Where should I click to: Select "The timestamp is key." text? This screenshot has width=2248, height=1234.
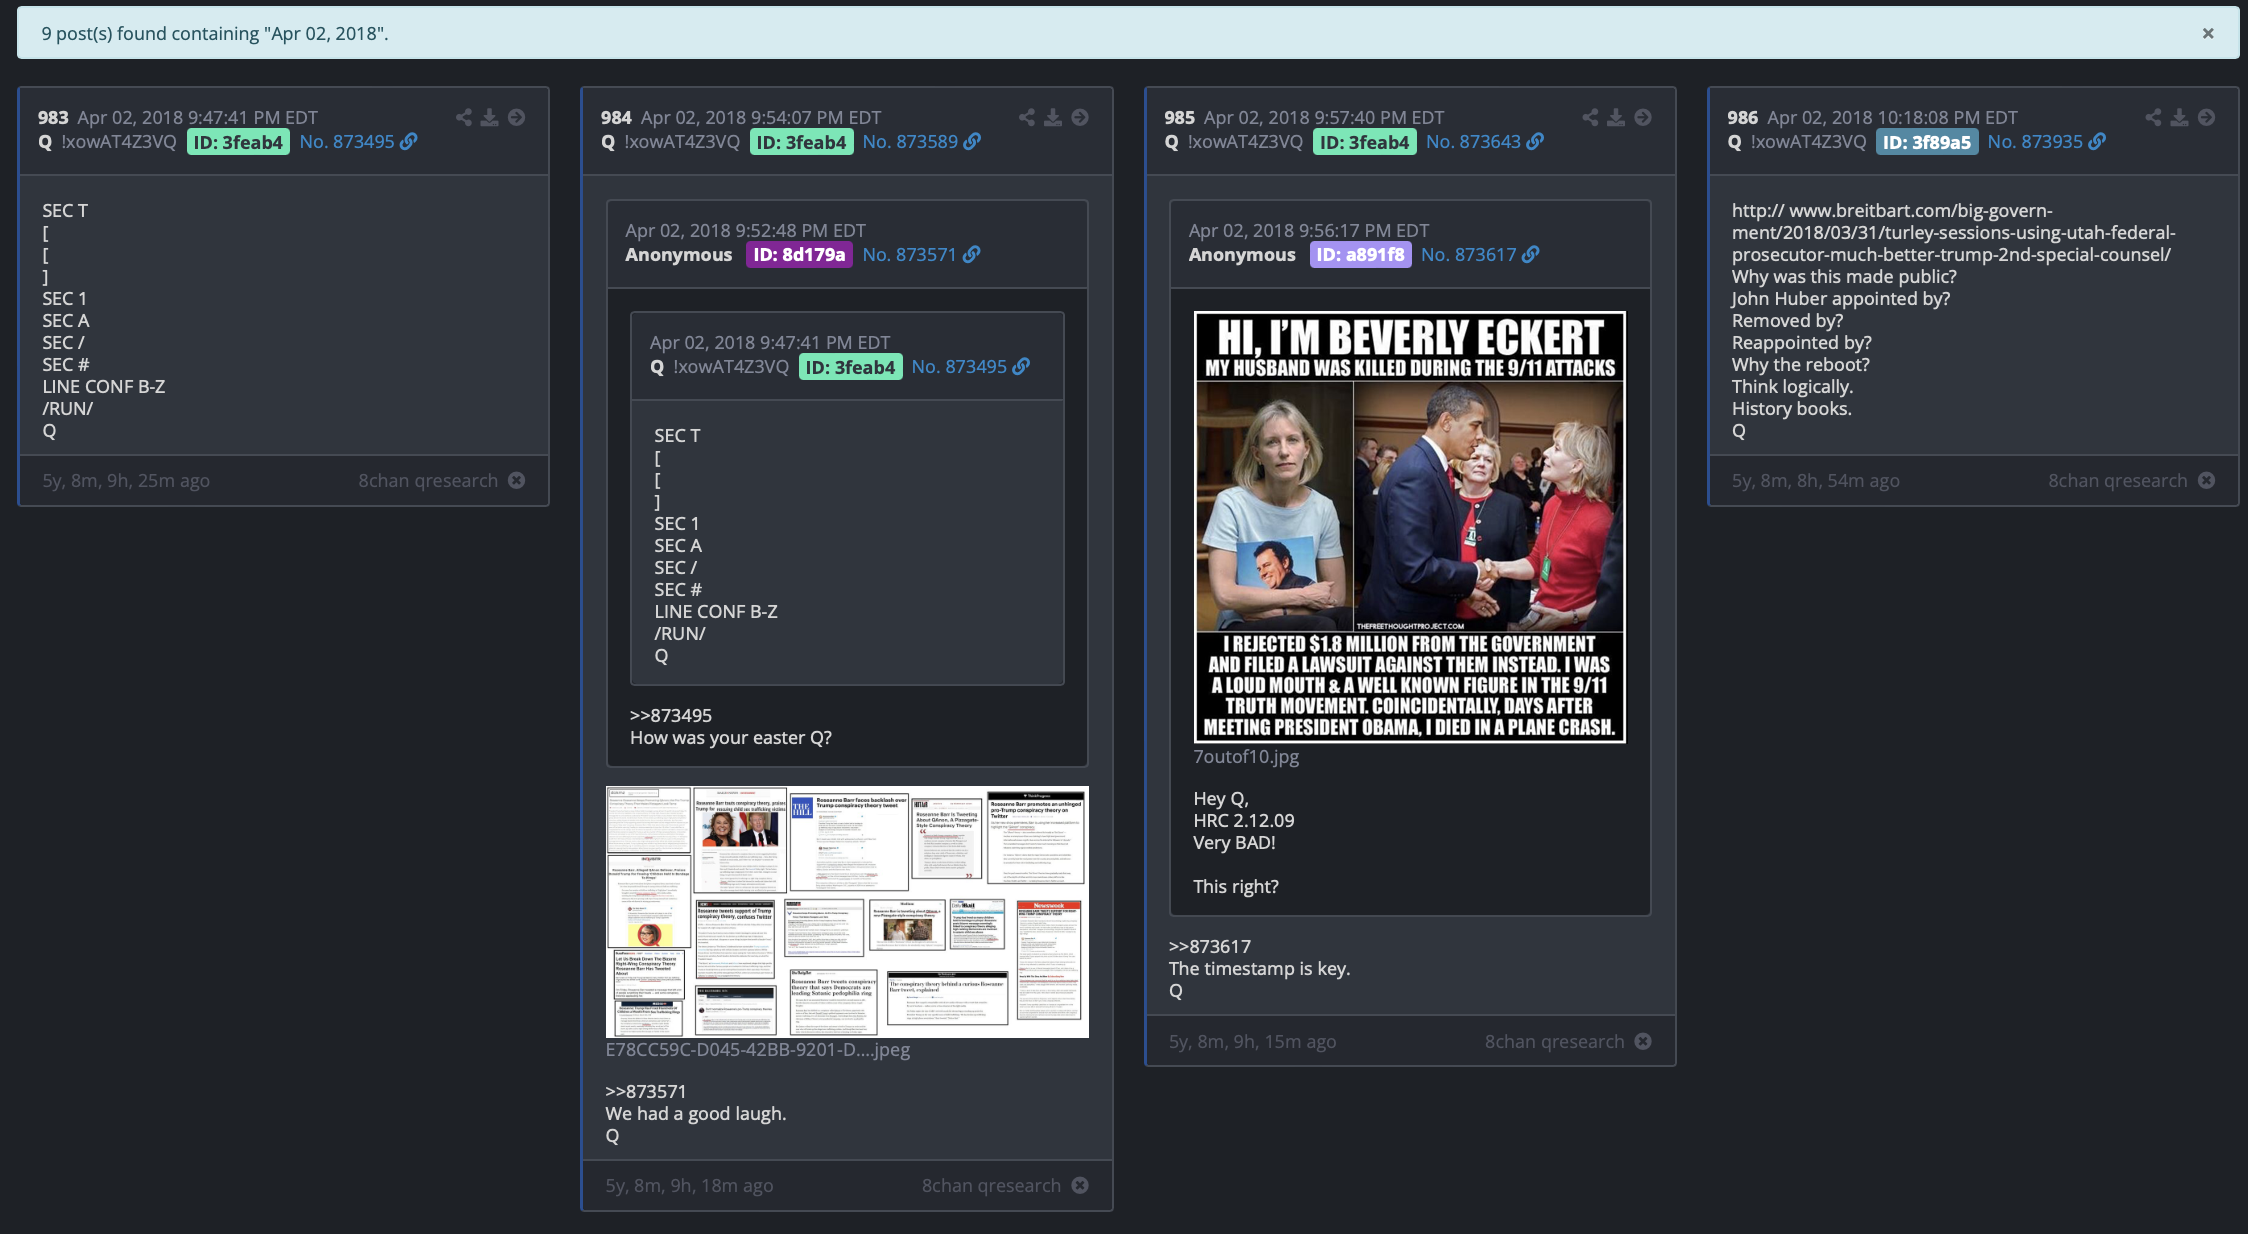click(x=1260, y=969)
